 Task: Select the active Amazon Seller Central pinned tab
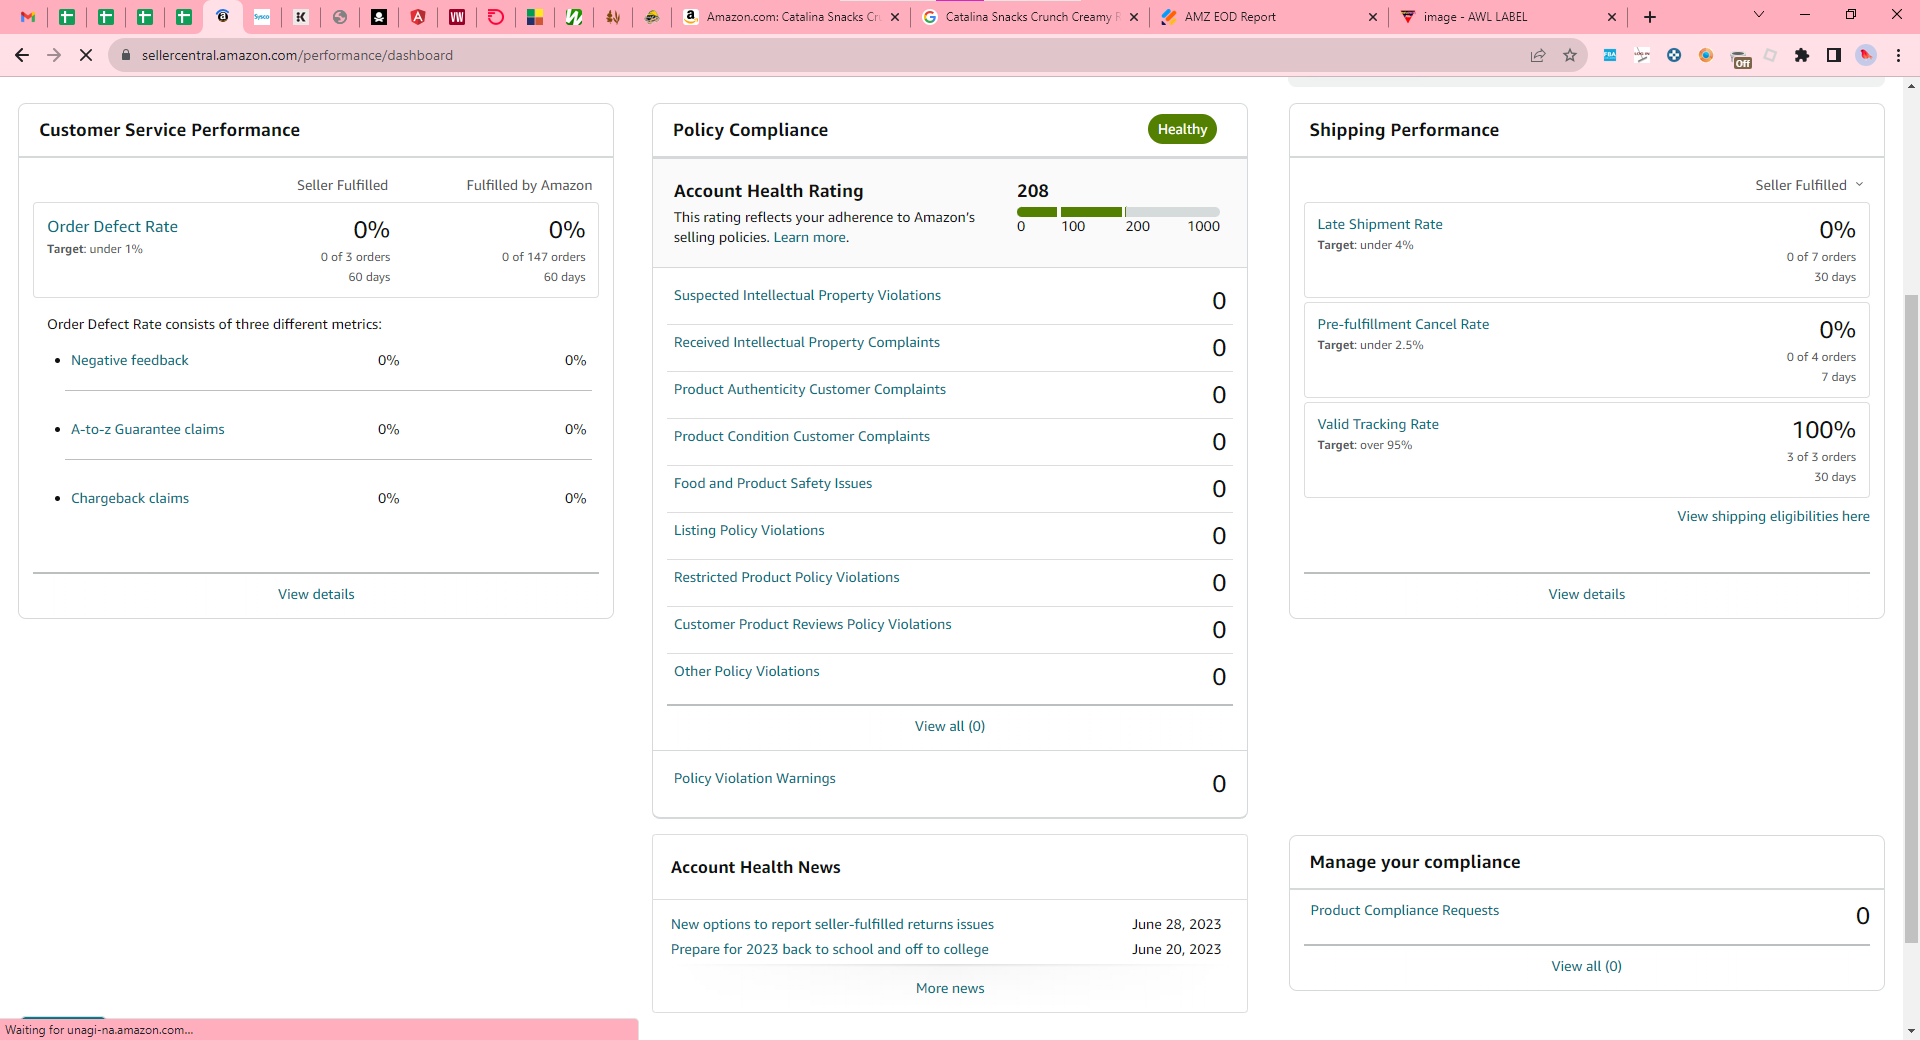[223, 17]
